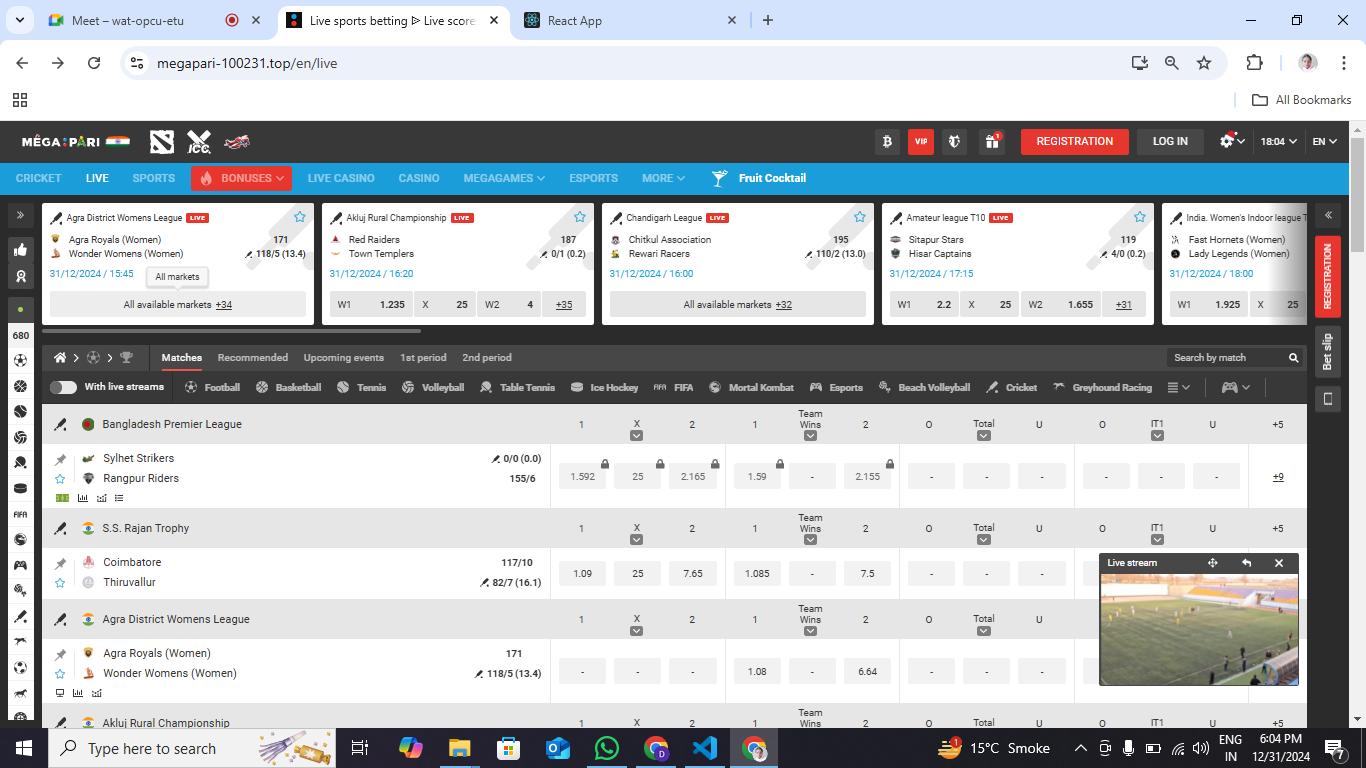Pin the Sylhet Strikers match

click(x=60, y=459)
